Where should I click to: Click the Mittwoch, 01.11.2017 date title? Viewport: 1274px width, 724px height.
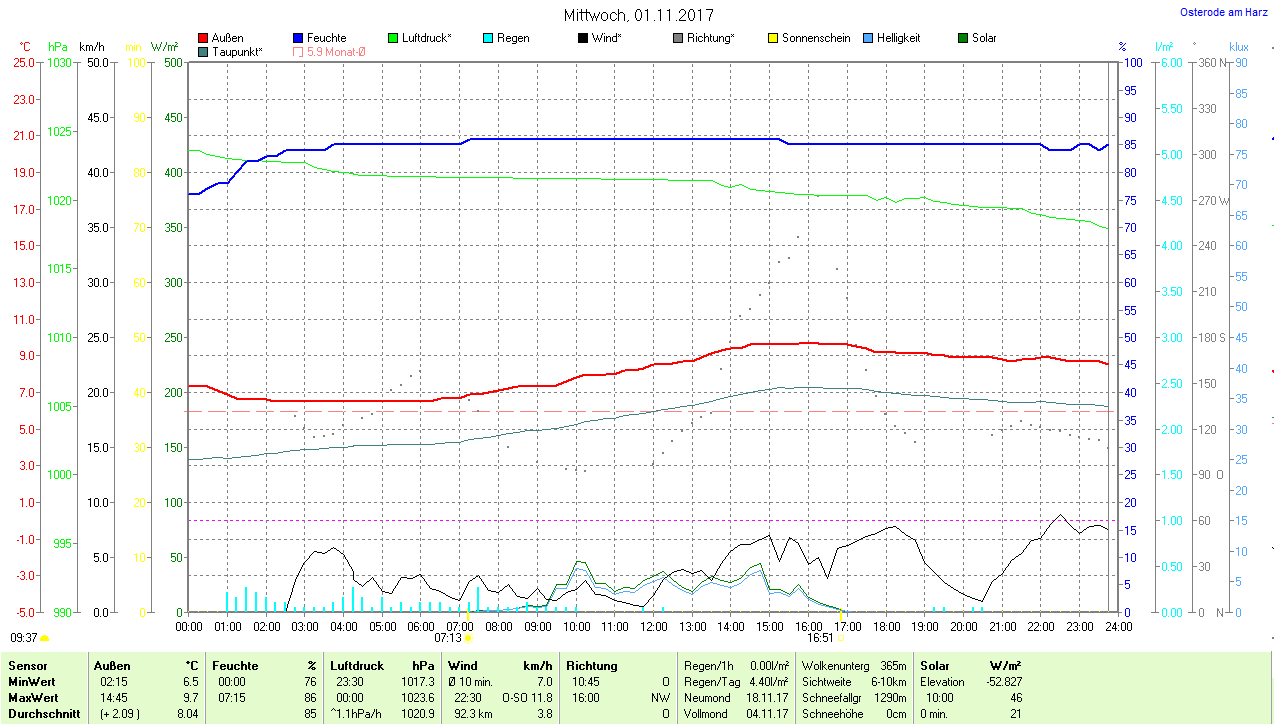638,15
